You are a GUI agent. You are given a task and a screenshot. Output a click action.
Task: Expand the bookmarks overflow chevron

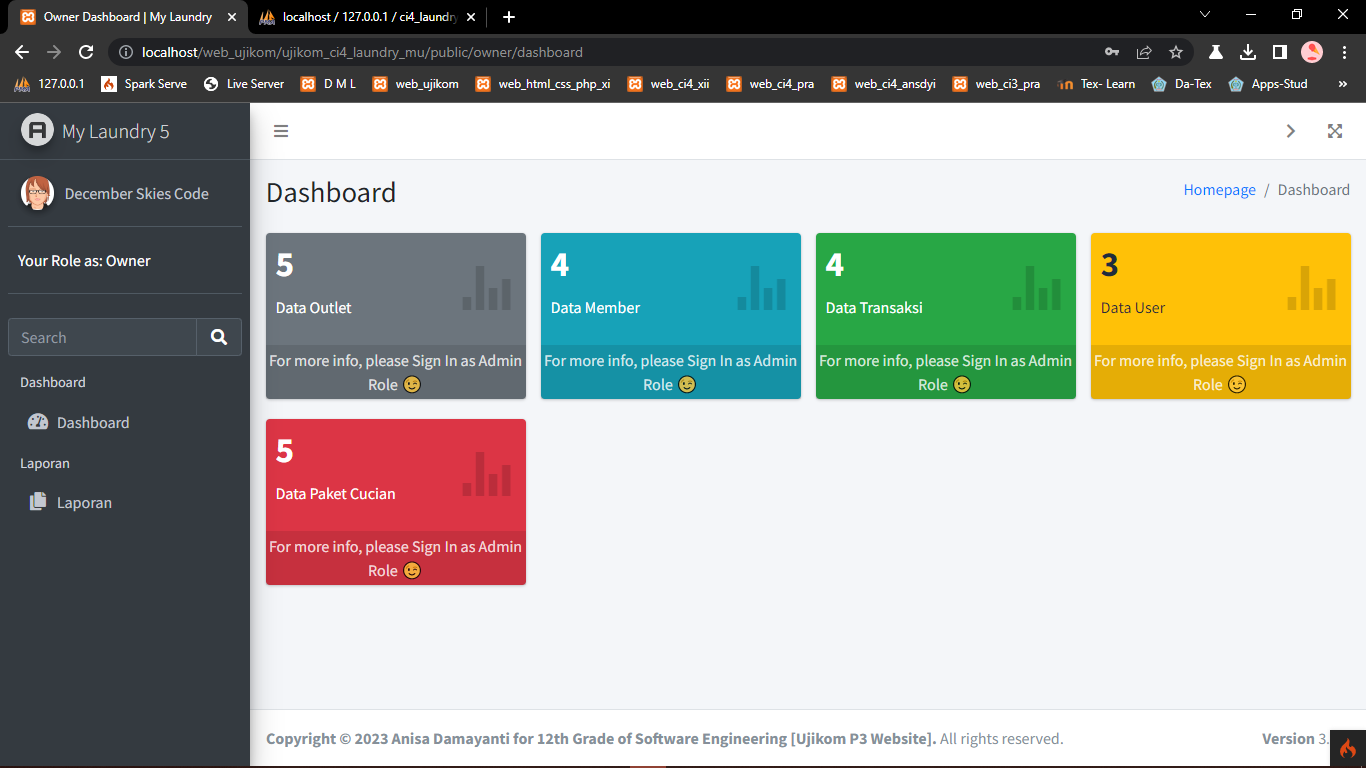1342,84
